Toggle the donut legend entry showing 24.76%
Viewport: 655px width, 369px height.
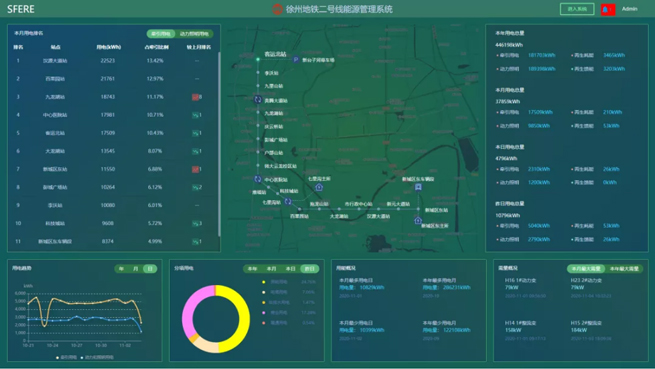click(289, 282)
